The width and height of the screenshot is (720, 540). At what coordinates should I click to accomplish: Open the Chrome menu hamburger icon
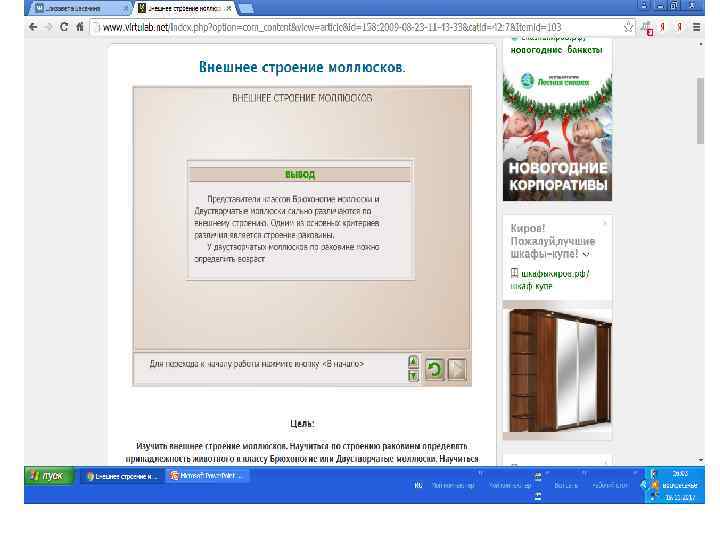(697, 28)
